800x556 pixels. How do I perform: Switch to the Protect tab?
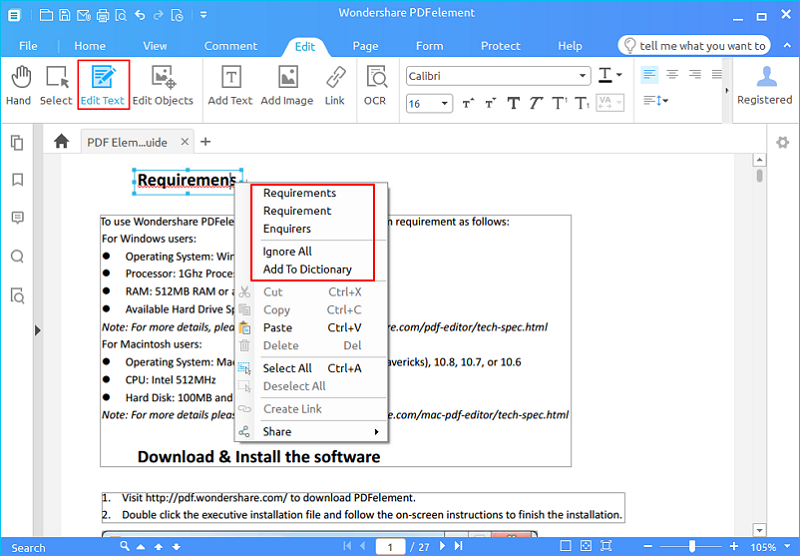click(501, 46)
